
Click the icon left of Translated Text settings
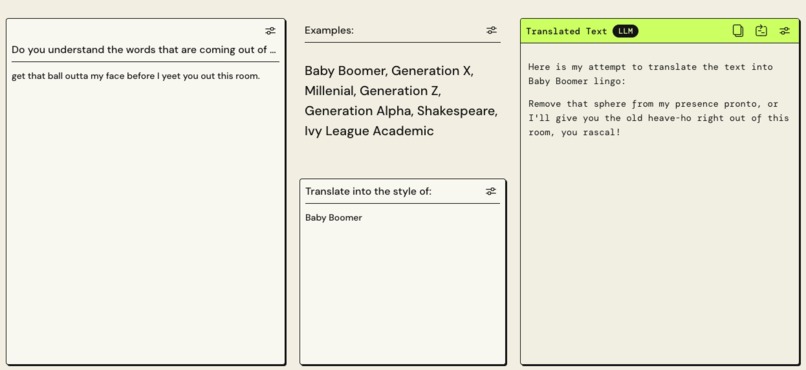pos(761,31)
